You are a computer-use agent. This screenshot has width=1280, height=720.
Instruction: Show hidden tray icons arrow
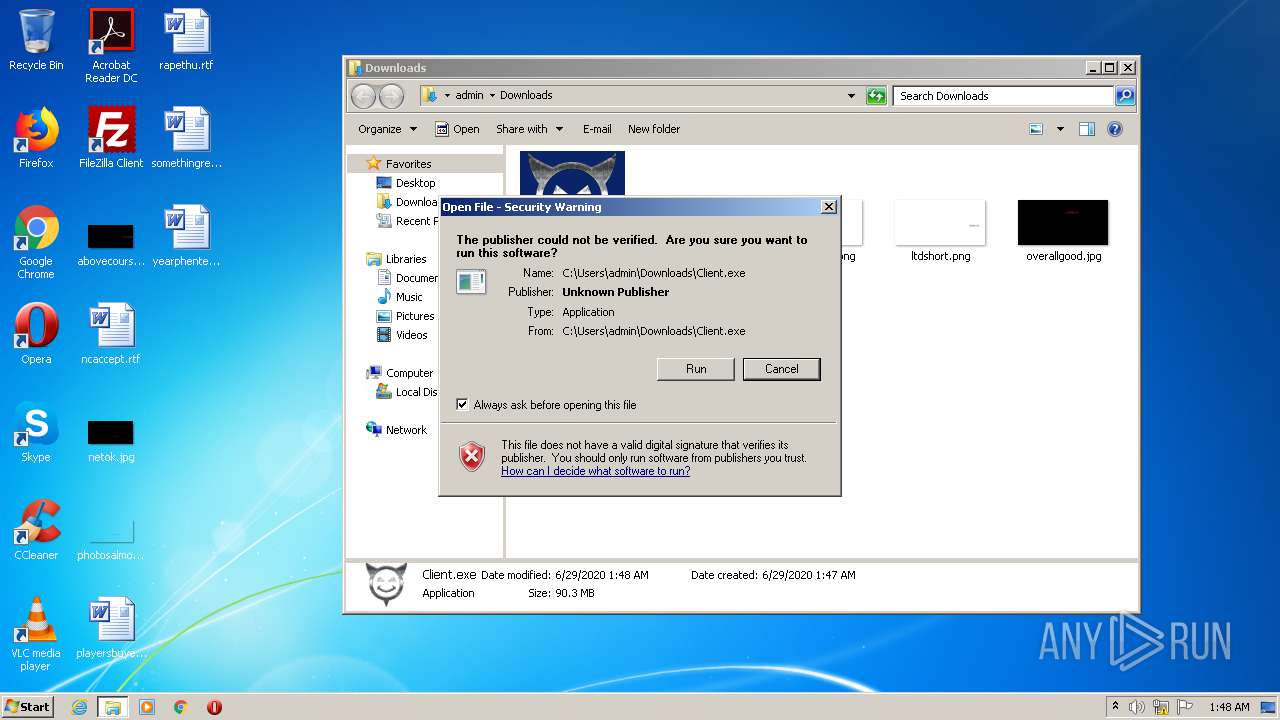(1115, 707)
